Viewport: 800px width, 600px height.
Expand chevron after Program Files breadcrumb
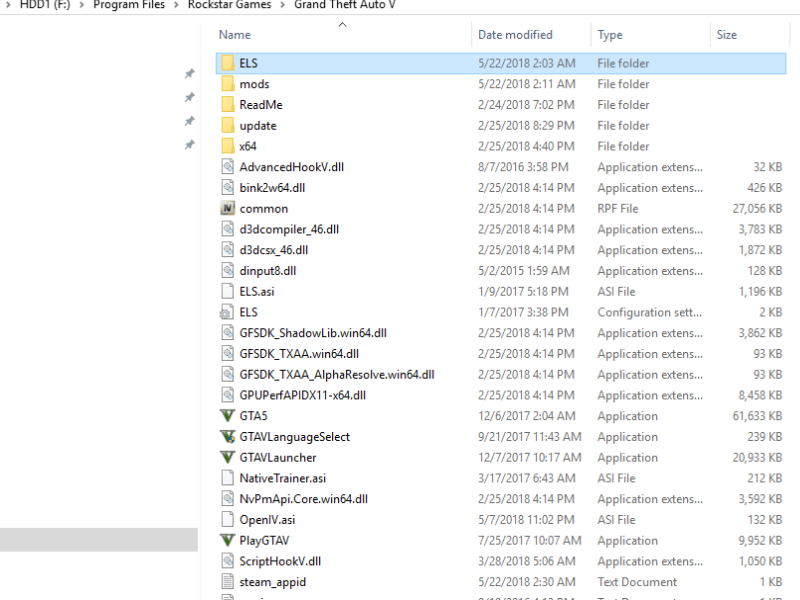click(176, 5)
